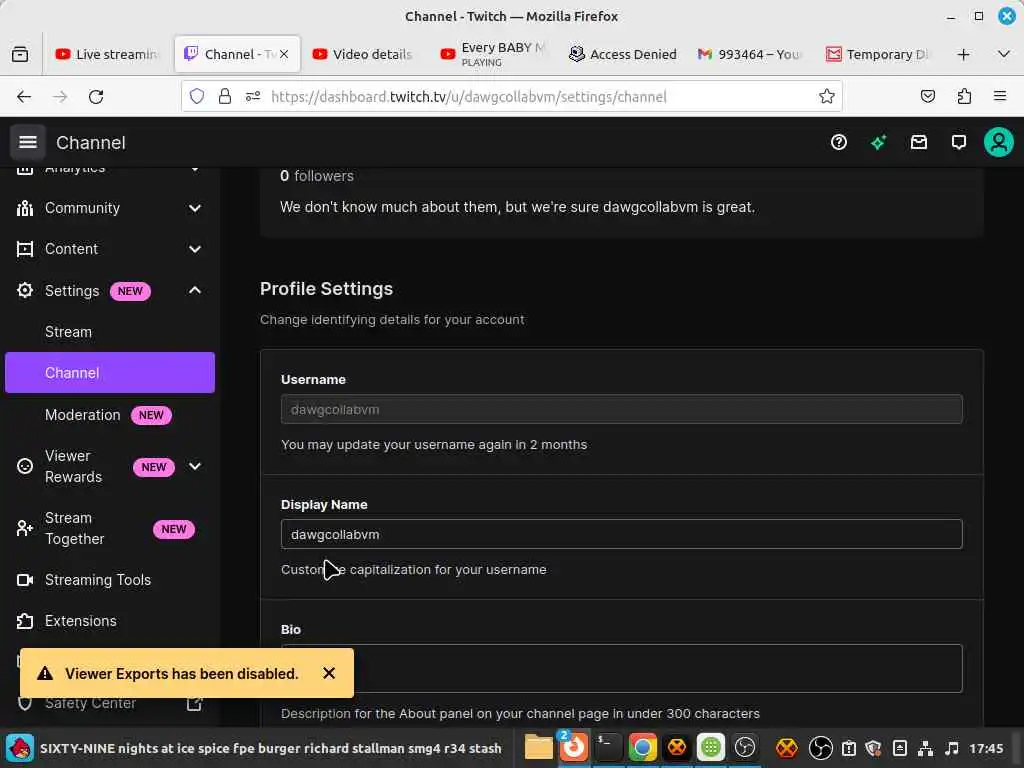
Task: Click the Extensions puzzle icon in sidebar
Action: pos(25,621)
